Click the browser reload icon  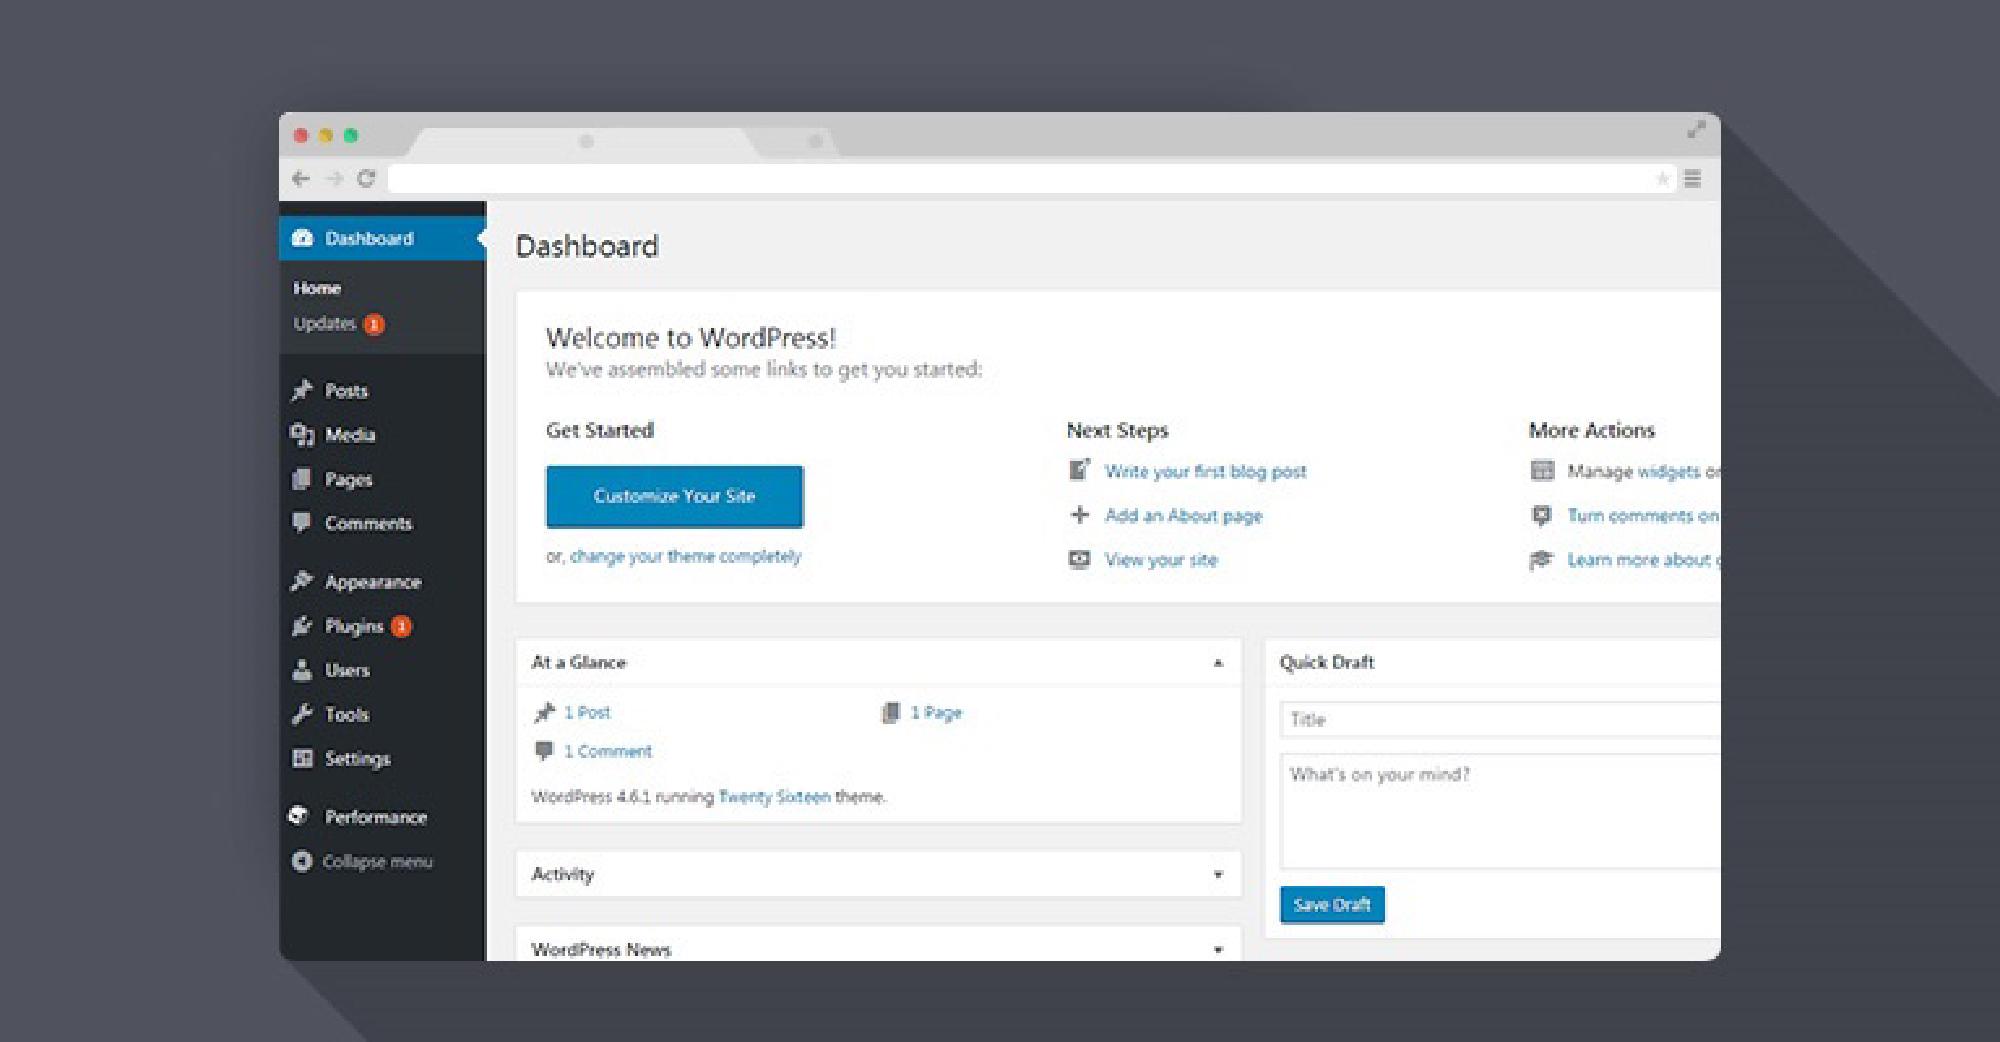pos(366,178)
